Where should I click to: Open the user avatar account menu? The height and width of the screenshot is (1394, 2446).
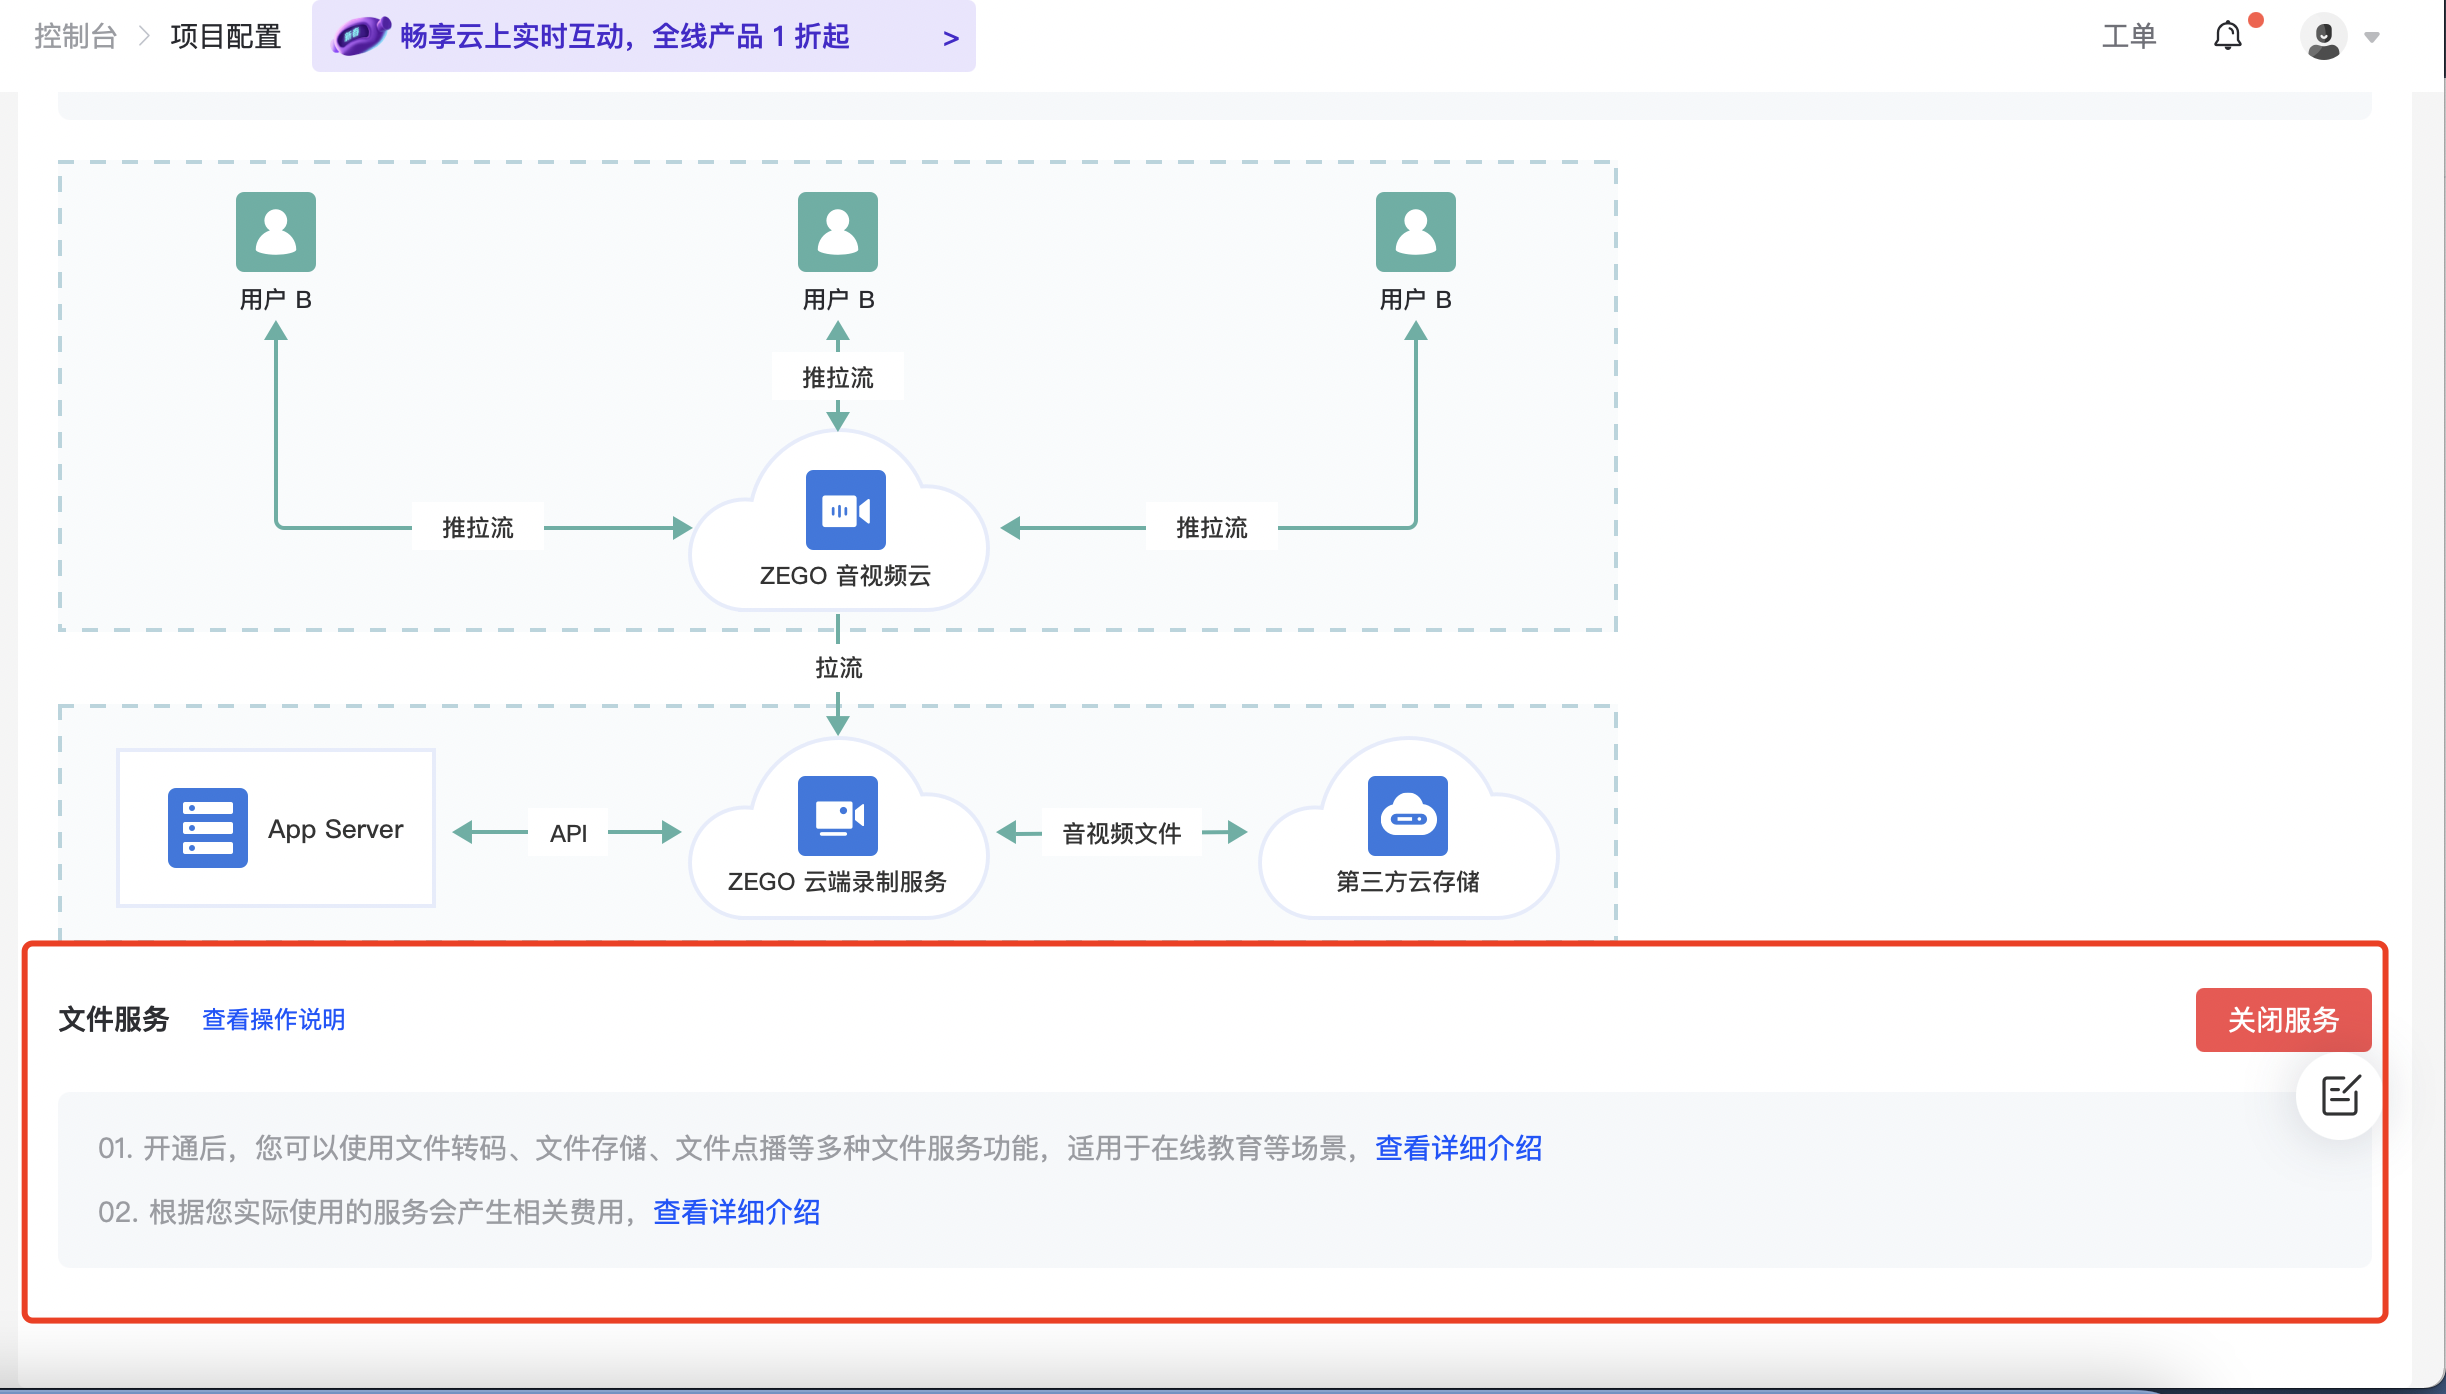tap(2323, 37)
